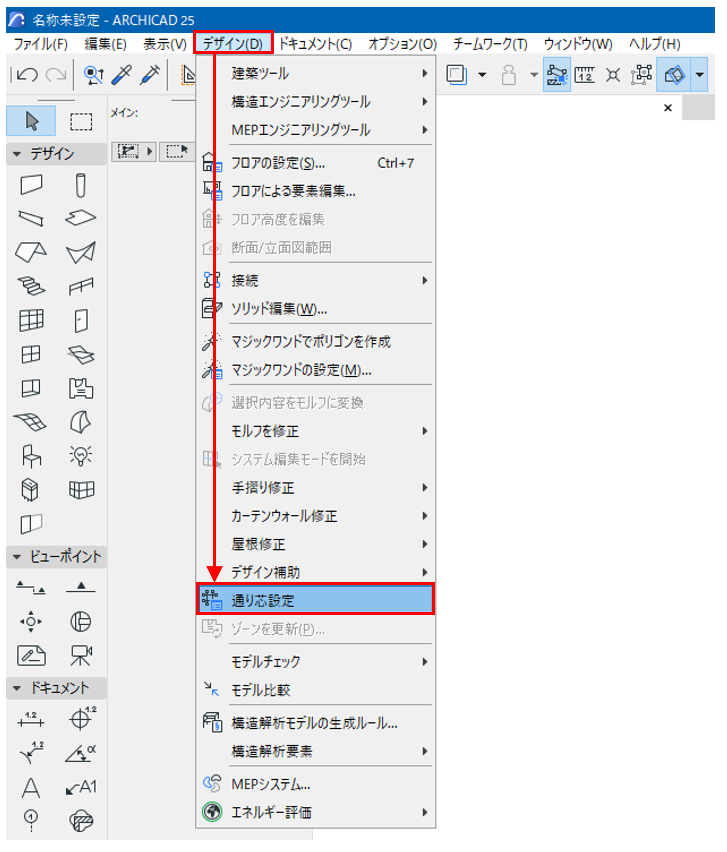The width and height of the screenshot is (727, 852).
Task: Select the Railing tool
Action: (x=81, y=286)
